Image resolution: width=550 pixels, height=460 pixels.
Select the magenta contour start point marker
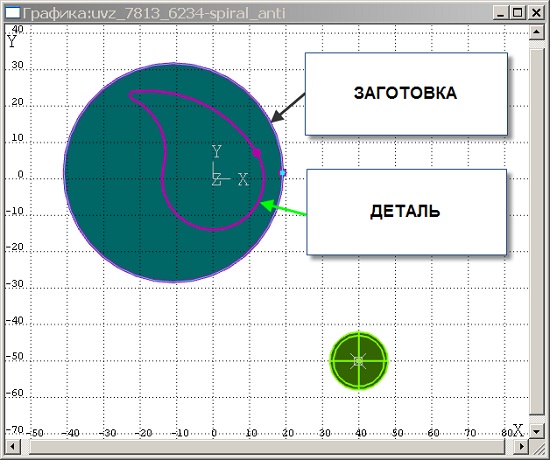pos(257,153)
